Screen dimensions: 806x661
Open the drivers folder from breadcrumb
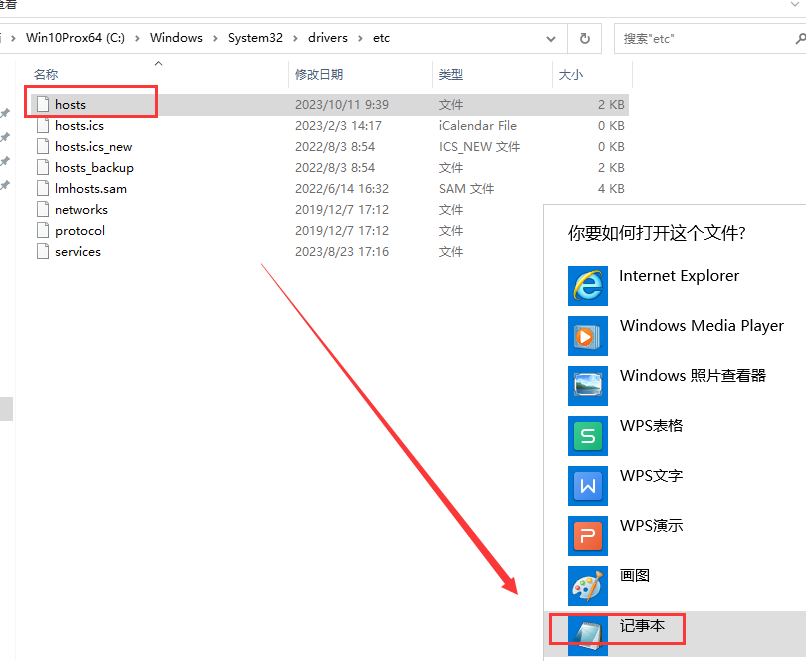pyautogui.click(x=328, y=38)
